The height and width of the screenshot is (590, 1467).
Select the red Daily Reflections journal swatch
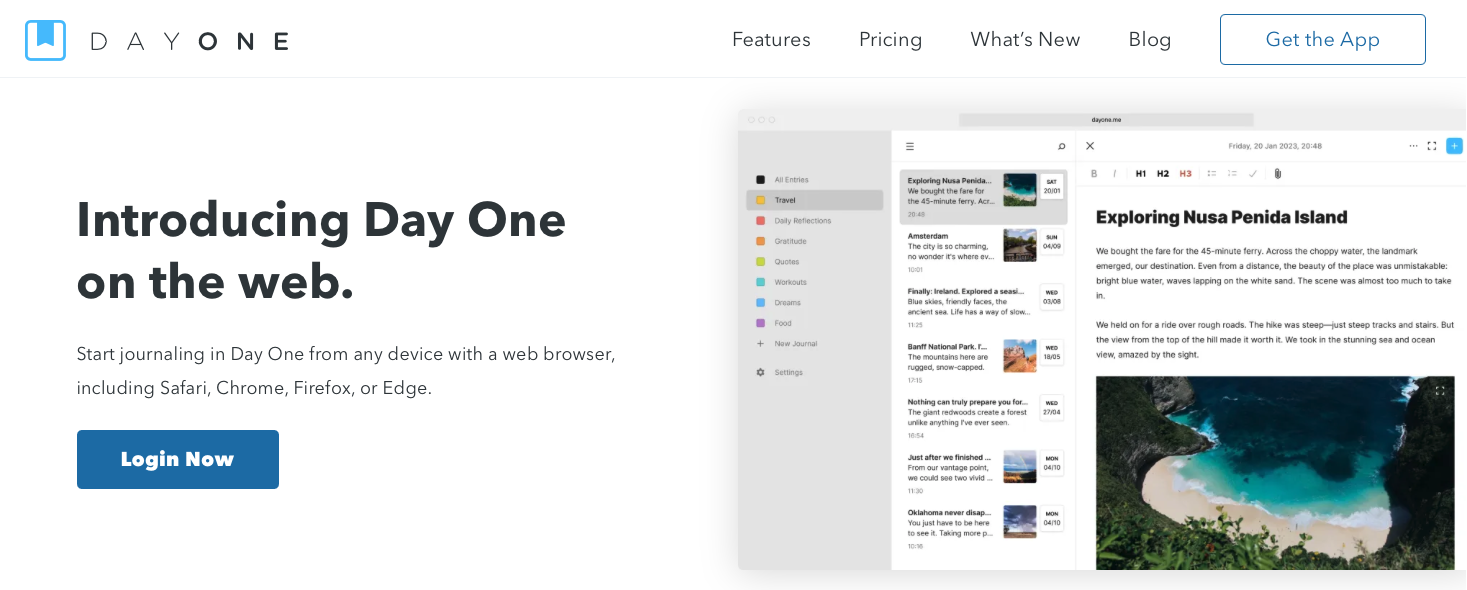coord(760,221)
